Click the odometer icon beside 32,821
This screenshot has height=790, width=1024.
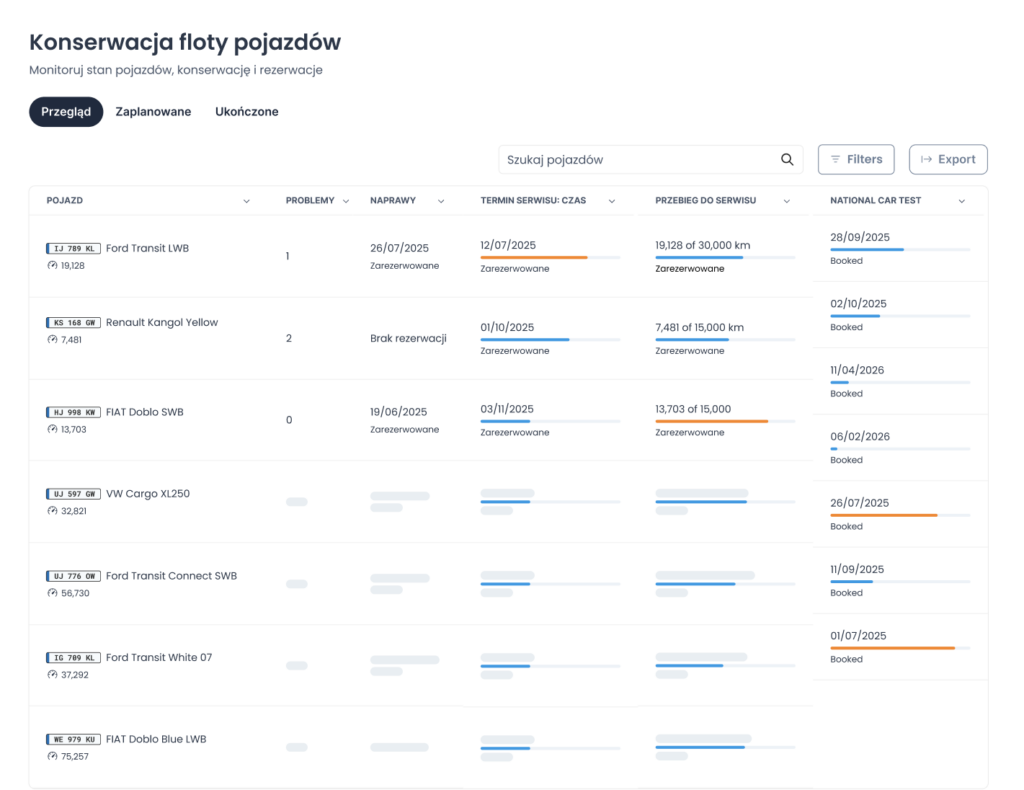tap(52, 511)
